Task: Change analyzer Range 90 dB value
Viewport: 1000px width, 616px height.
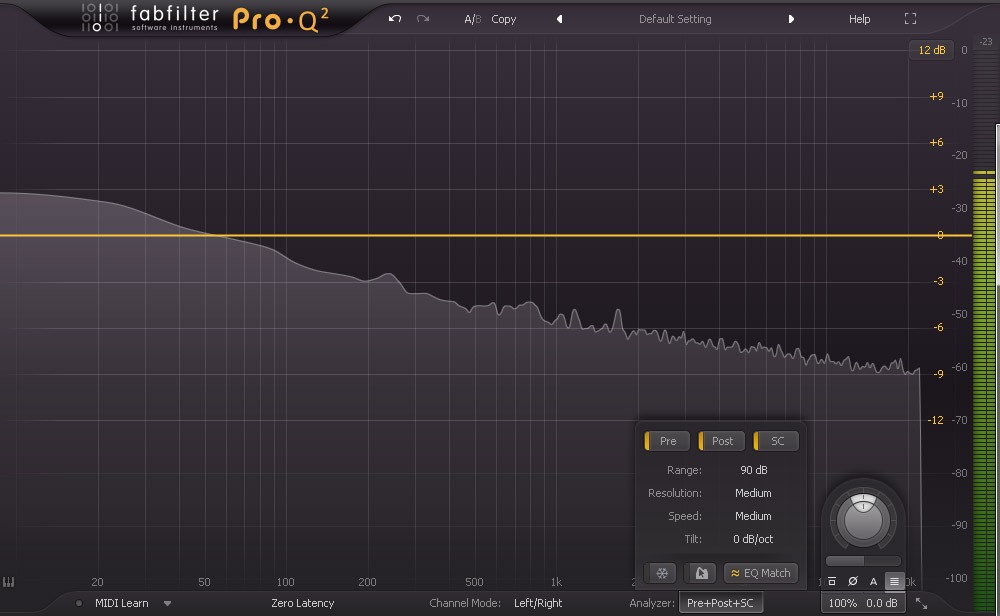Action: pyautogui.click(x=753, y=470)
